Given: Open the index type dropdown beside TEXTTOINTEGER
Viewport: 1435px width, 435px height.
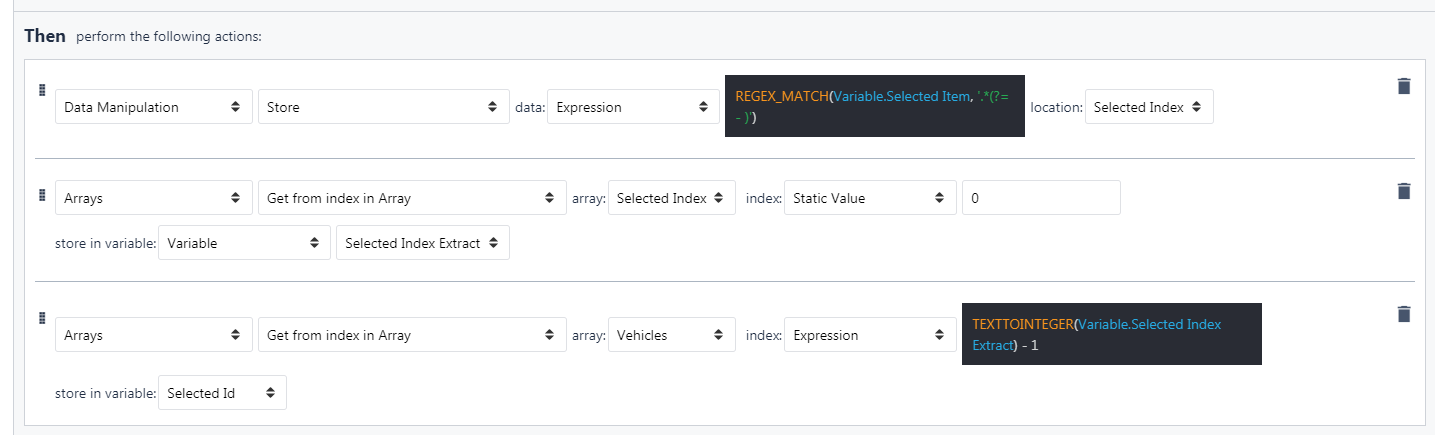Looking at the screenshot, I should coord(868,335).
